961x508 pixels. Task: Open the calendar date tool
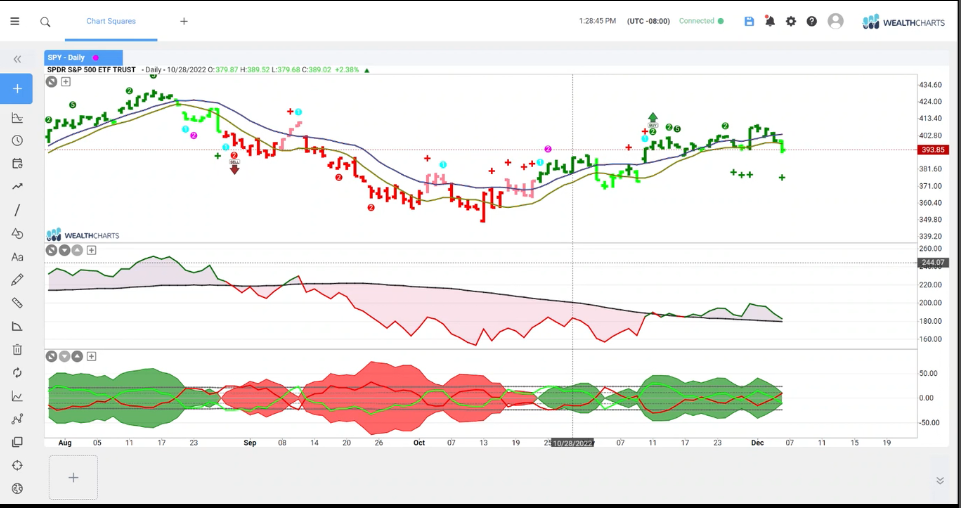click(x=17, y=164)
